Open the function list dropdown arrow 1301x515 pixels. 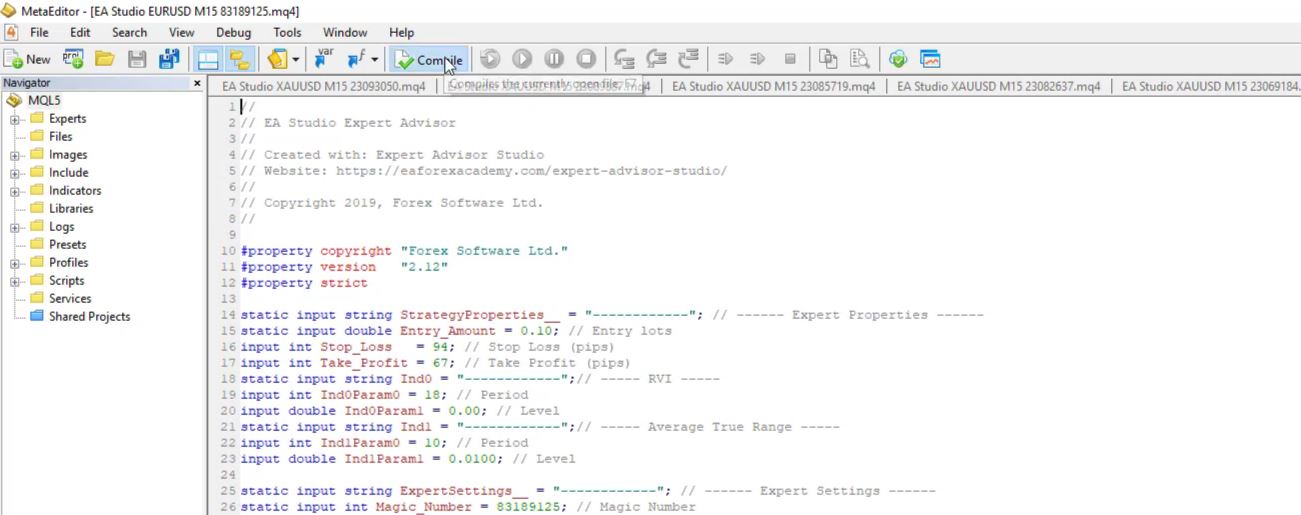(x=375, y=60)
